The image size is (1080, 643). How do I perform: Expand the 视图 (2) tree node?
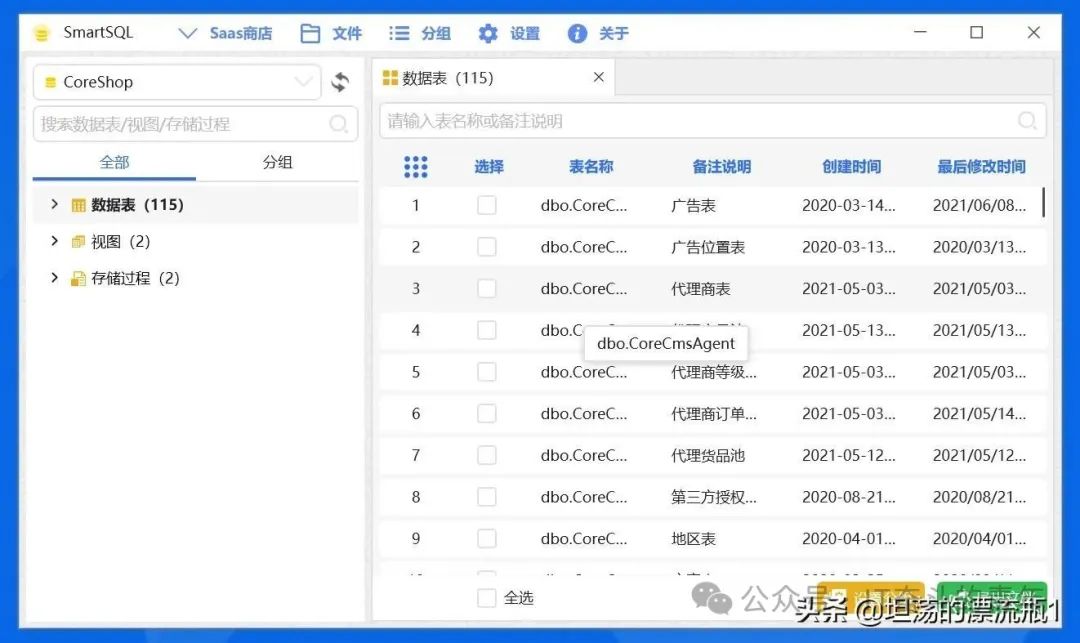(54, 241)
